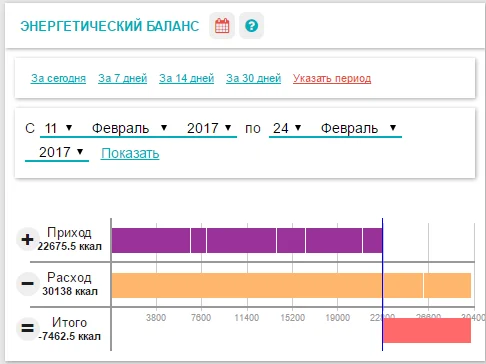
Task: Click the -7462.5 ккал total value
Action: click(x=69, y=336)
